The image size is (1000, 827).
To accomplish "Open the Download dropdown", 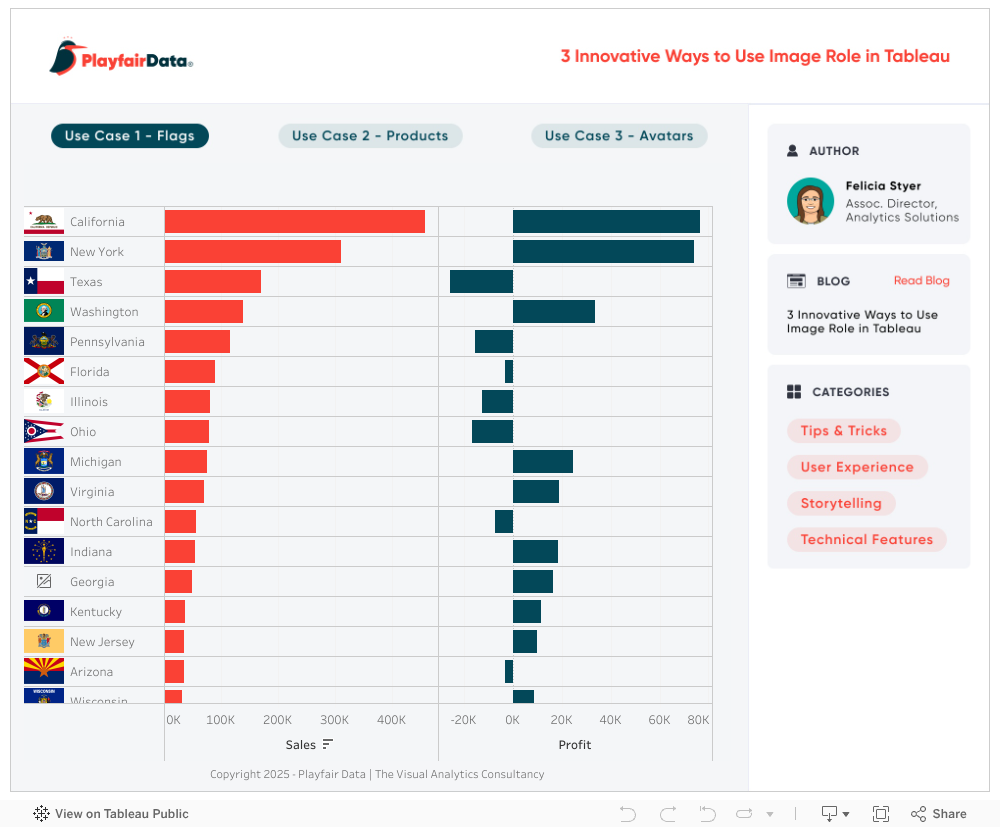I will click(x=835, y=814).
